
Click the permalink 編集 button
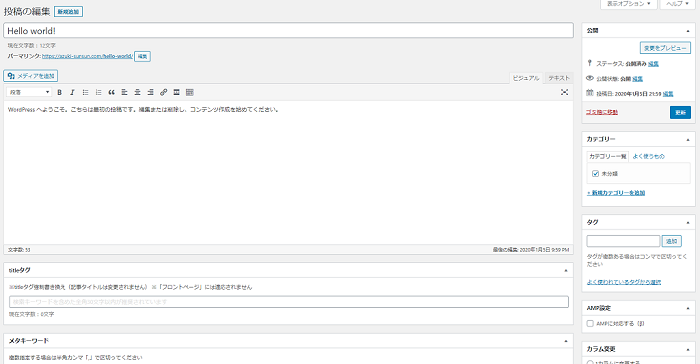click(142, 56)
